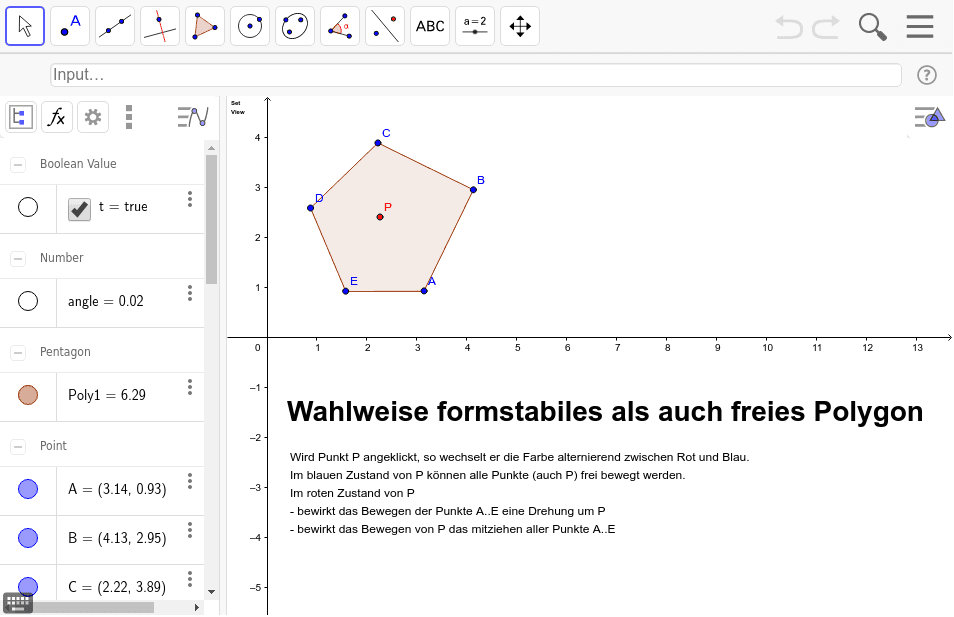Select the Move arrow tool
Image resolution: width=954 pixels, height=617 pixels.
click(x=25, y=26)
